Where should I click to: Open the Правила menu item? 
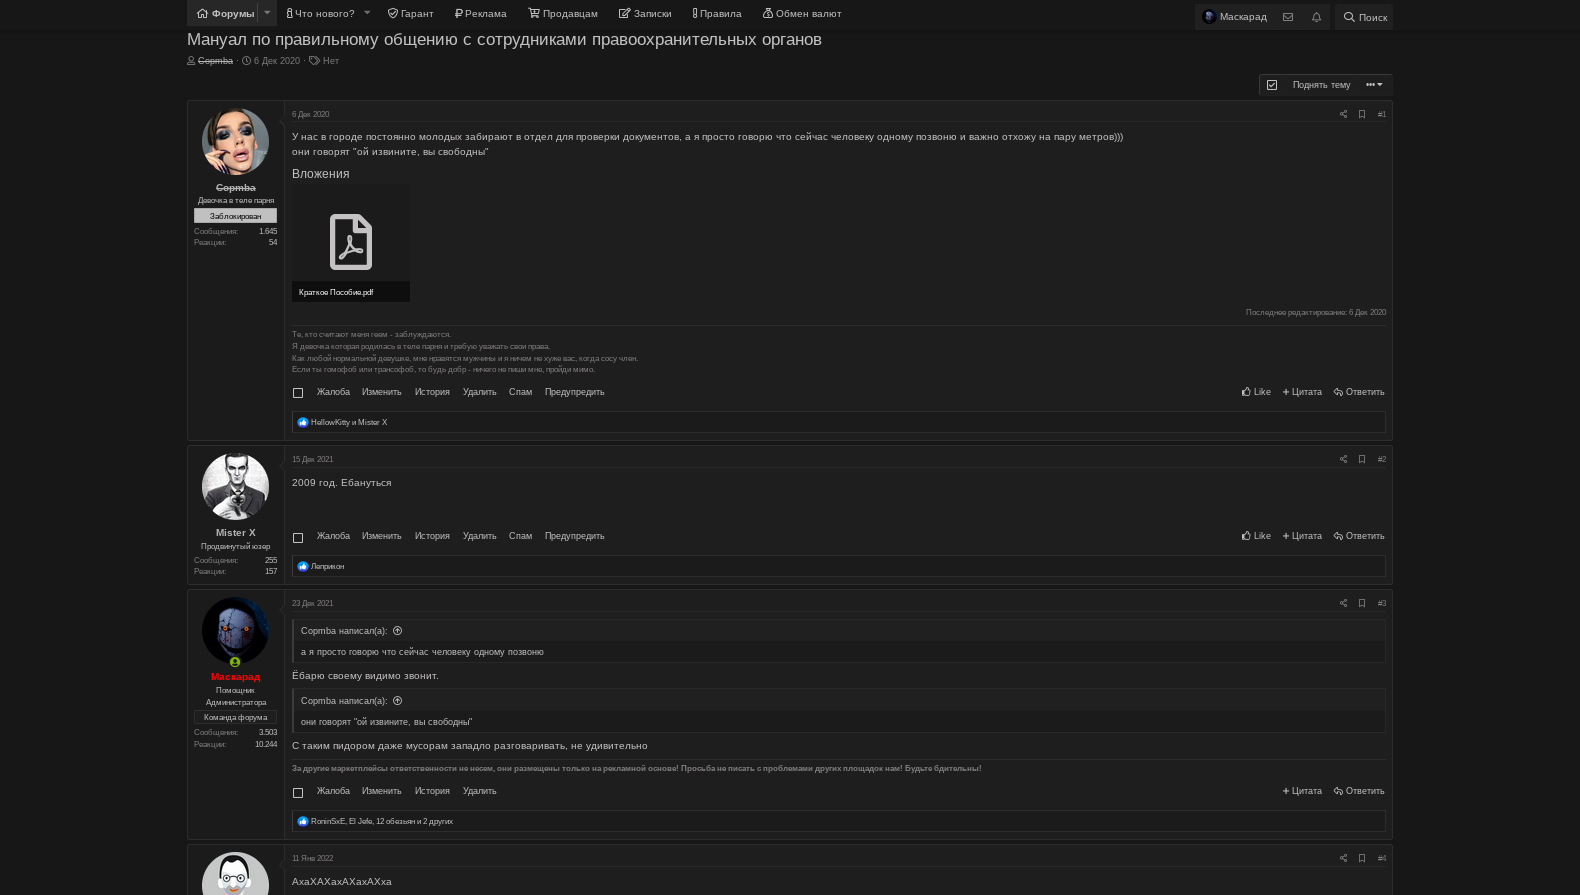click(717, 14)
